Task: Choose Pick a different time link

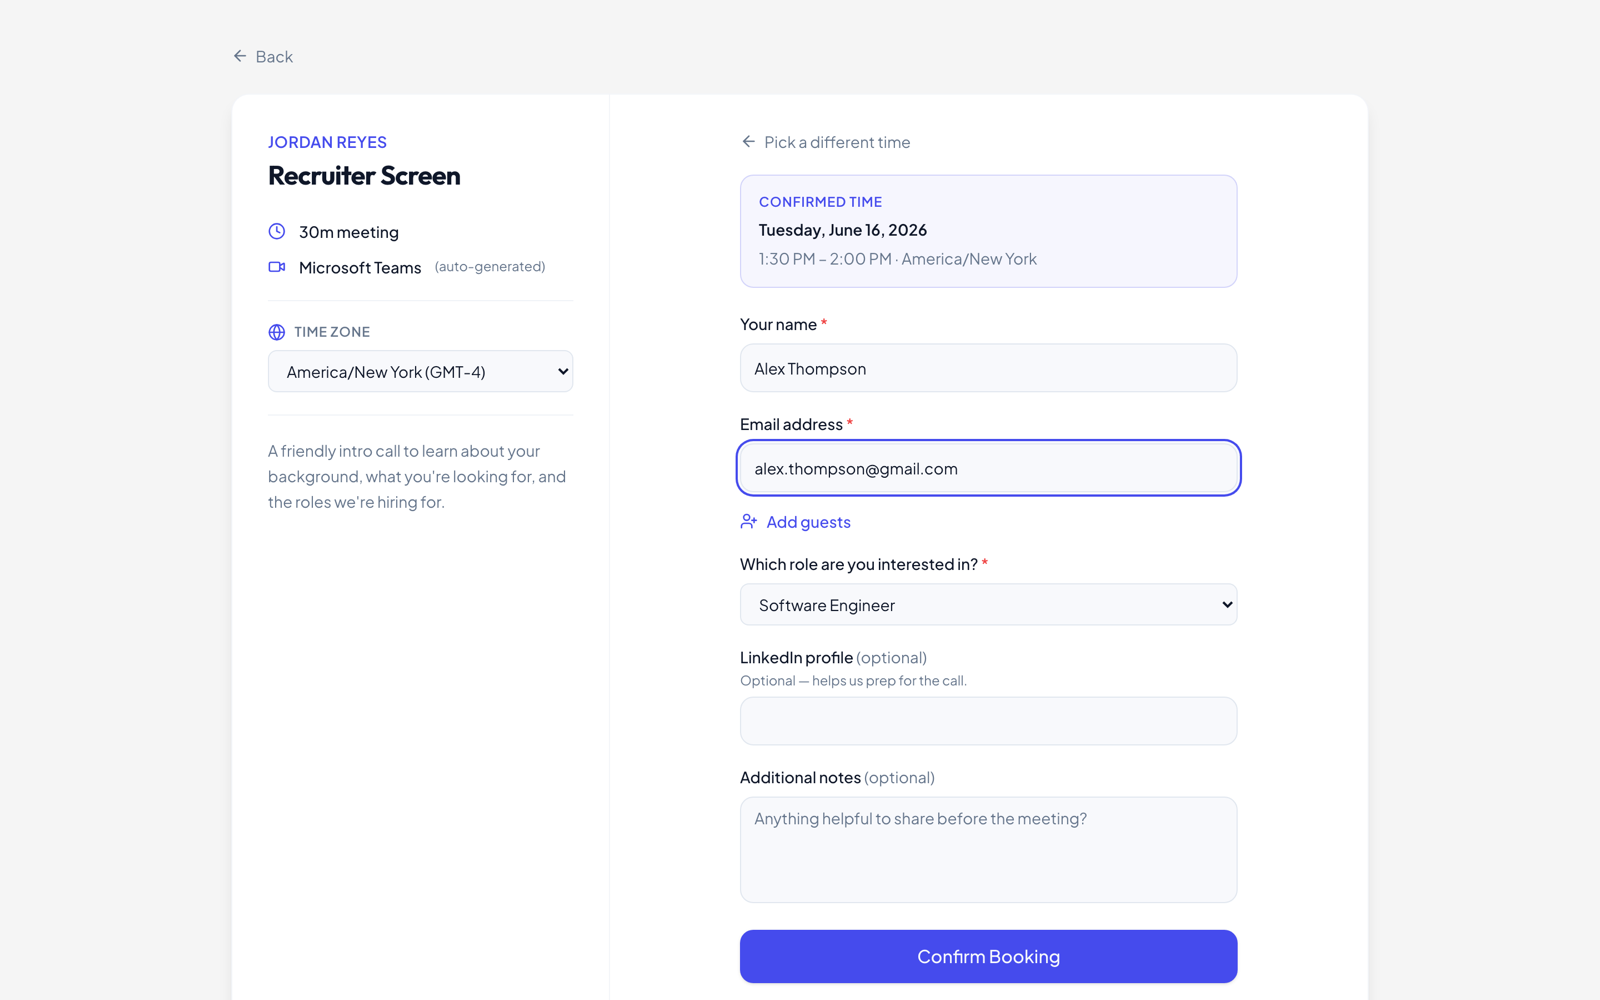Action: 826,142
